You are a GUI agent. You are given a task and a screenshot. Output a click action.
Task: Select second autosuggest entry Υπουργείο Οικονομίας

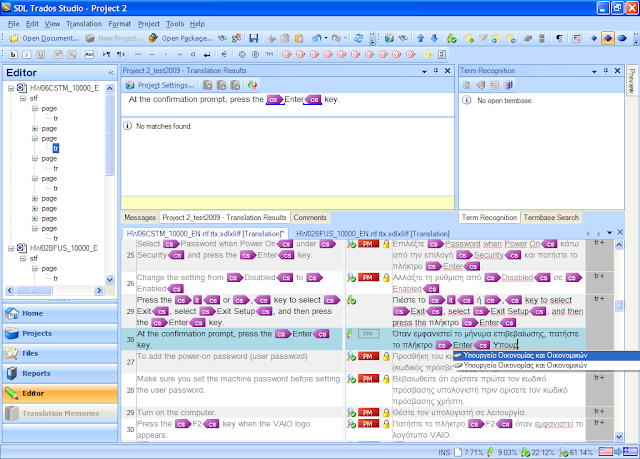coord(546,365)
